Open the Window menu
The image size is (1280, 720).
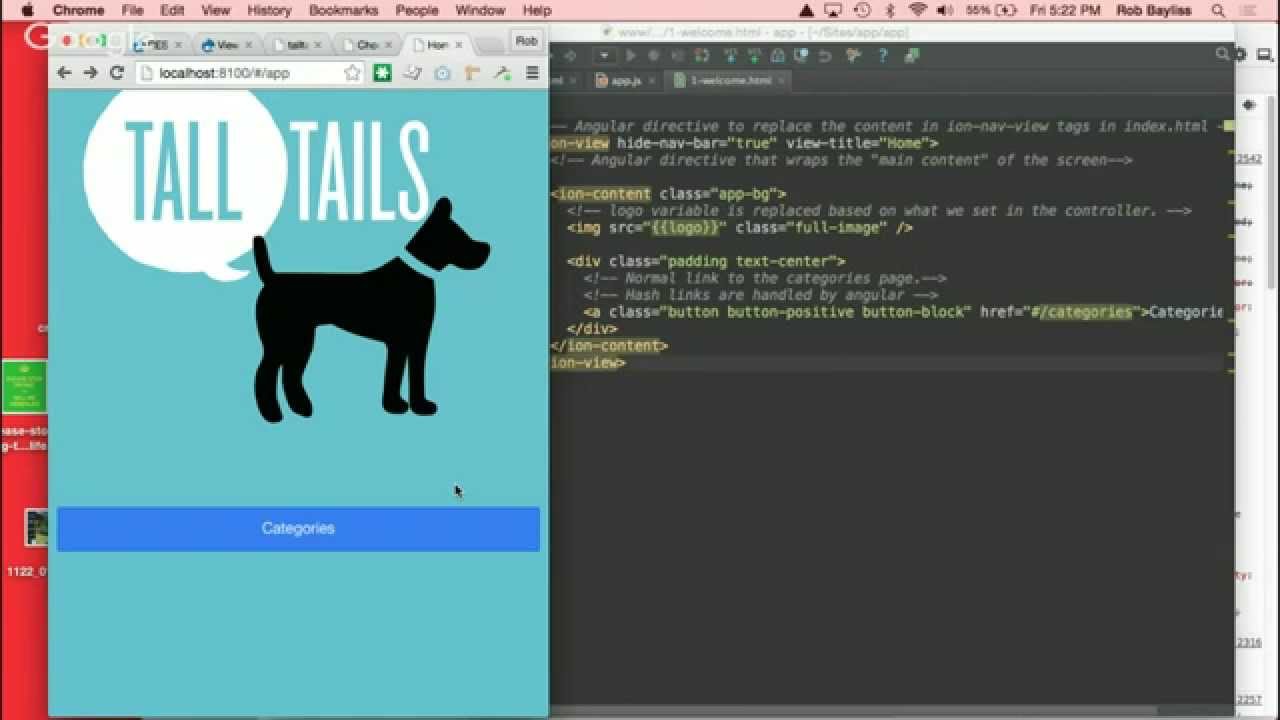tap(480, 10)
